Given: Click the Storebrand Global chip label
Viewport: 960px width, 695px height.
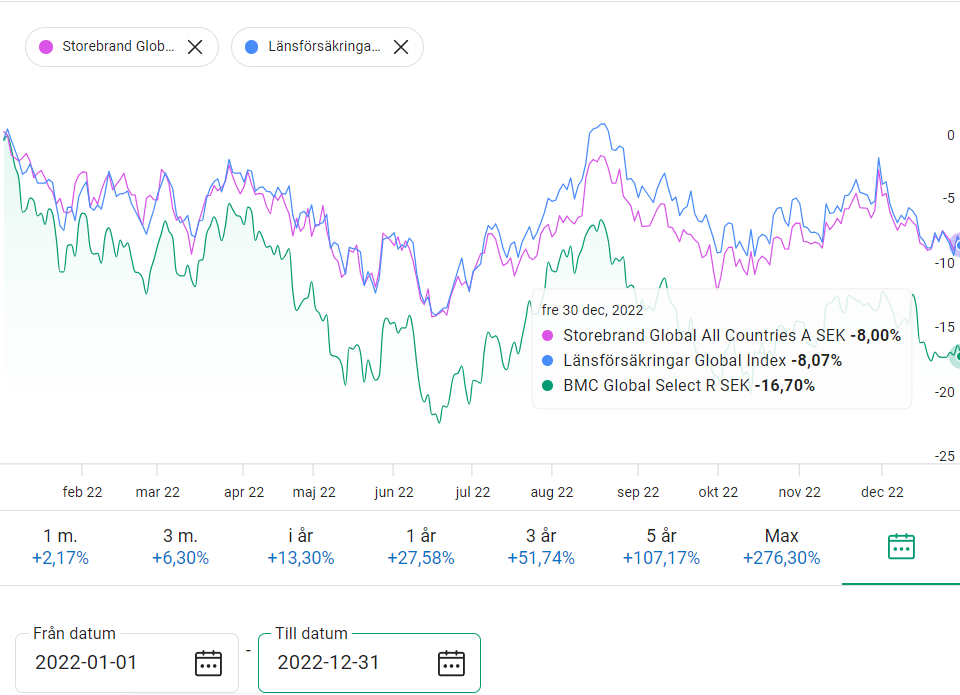Looking at the screenshot, I should tap(118, 47).
